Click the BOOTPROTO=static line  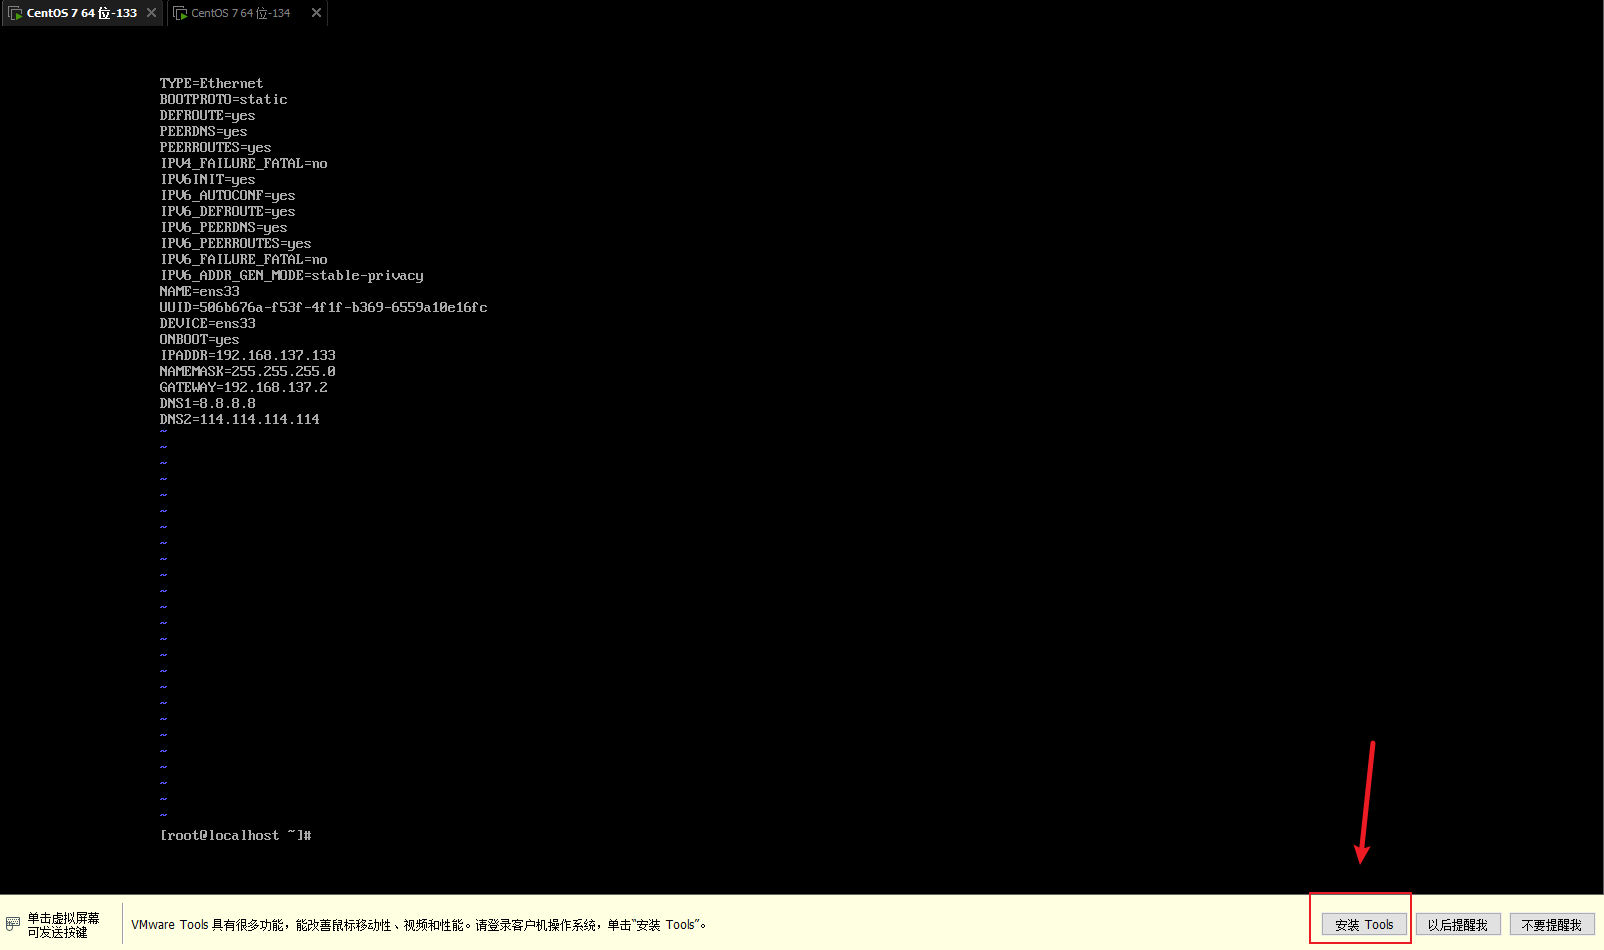tap(223, 99)
